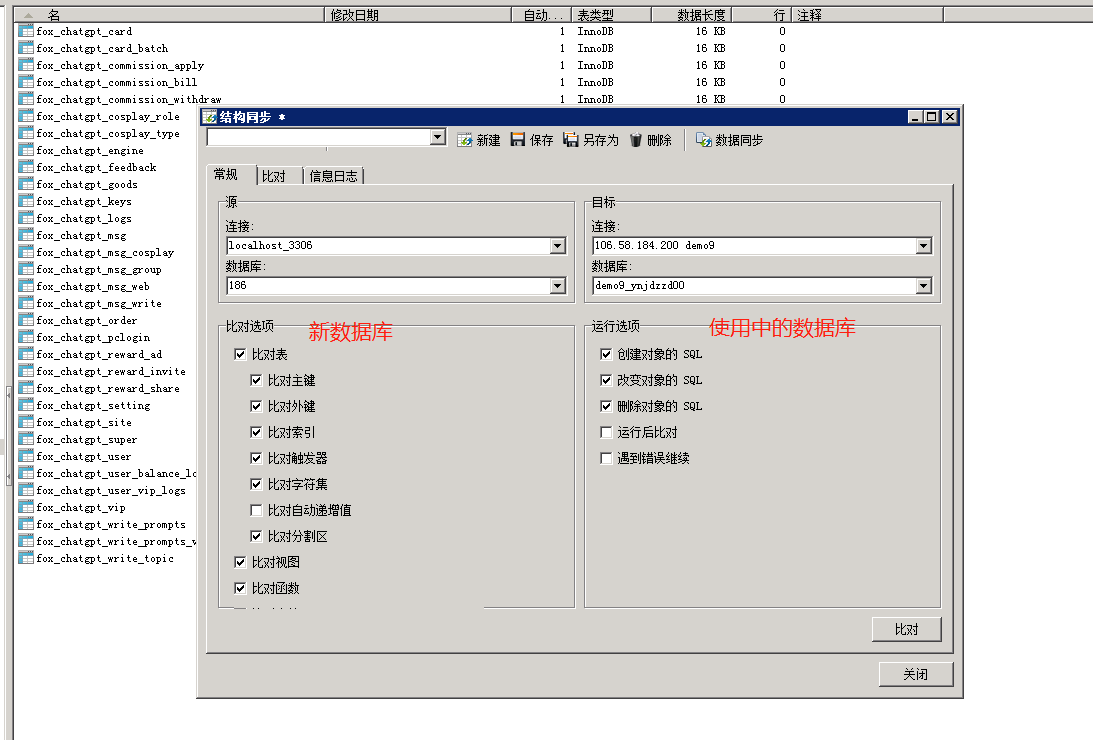Expand the target 数据库 demo9_ynjdzzd00 dropdown

[923, 286]
